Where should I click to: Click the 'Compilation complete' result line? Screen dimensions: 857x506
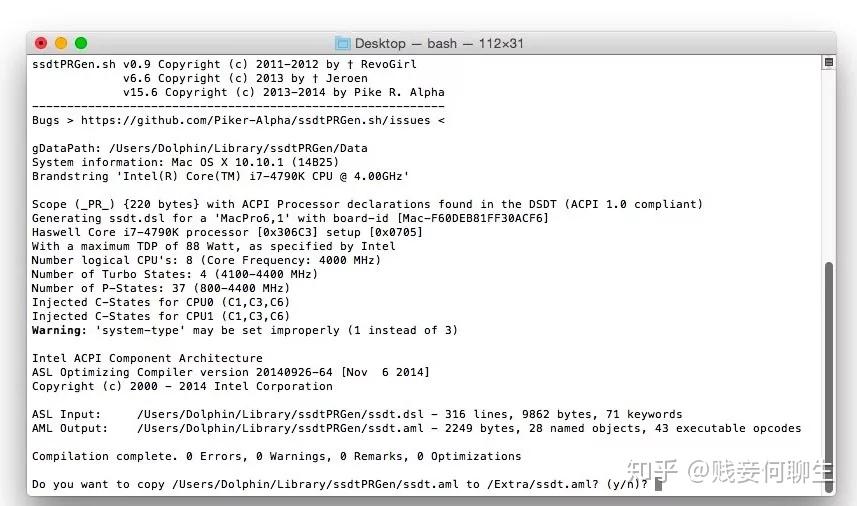click(276, 456)
